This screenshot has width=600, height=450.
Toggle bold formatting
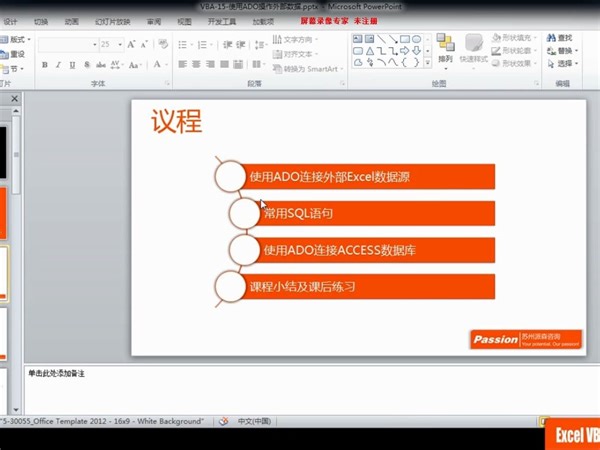45,65
